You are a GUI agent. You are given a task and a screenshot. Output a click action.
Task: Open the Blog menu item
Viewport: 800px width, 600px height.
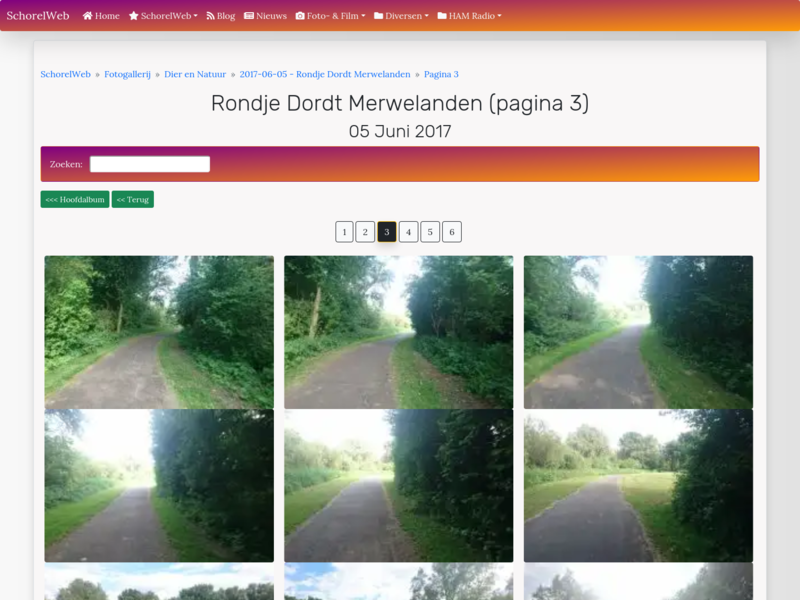click(221, 16)
